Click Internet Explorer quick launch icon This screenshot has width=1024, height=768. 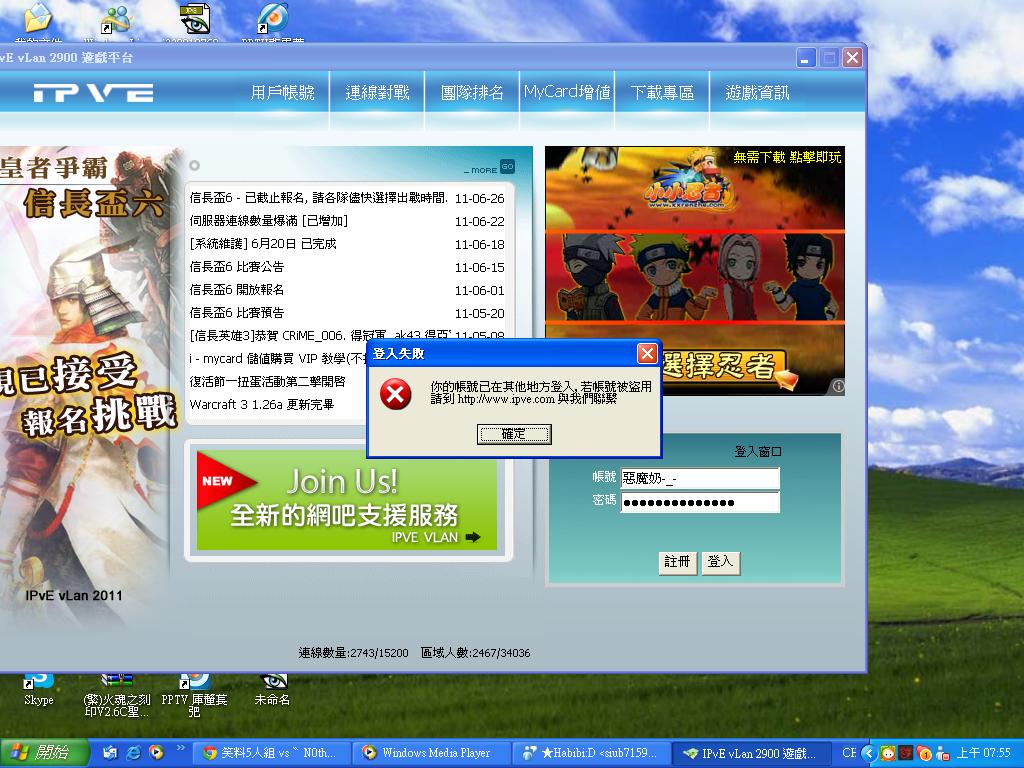point(133,753)
